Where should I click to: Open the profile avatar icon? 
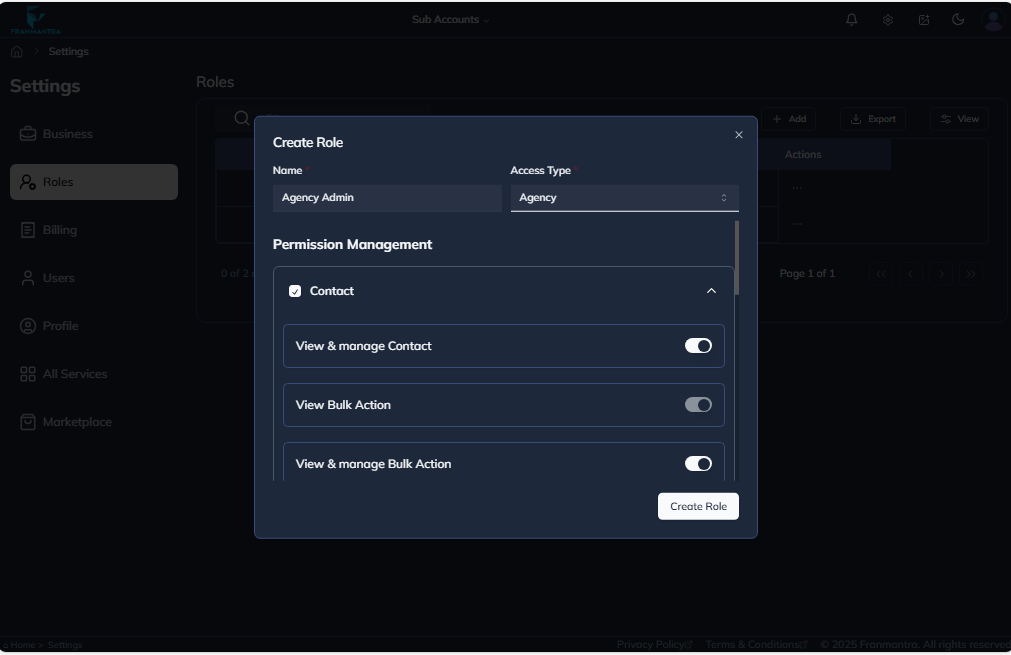tap(991, 19)
